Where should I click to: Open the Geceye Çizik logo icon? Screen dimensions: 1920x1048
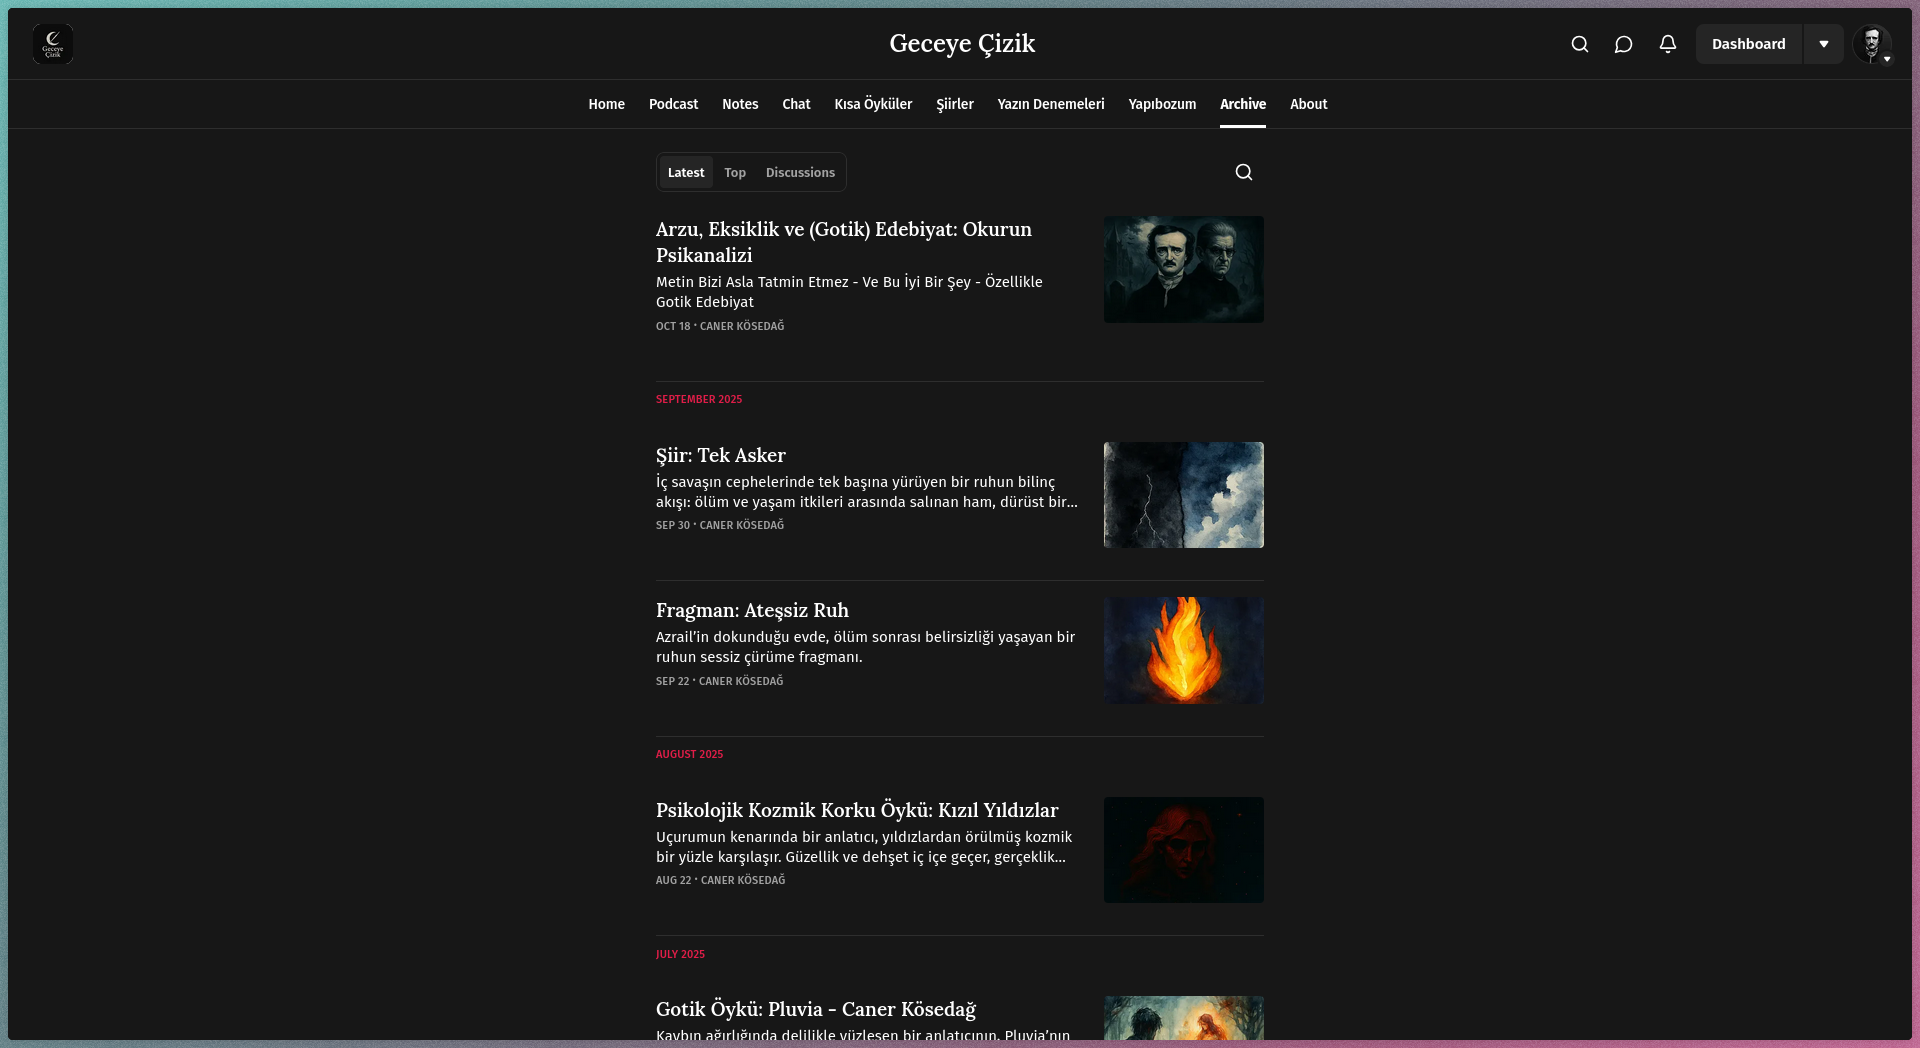pyautogui.click(x=53, y=44)
